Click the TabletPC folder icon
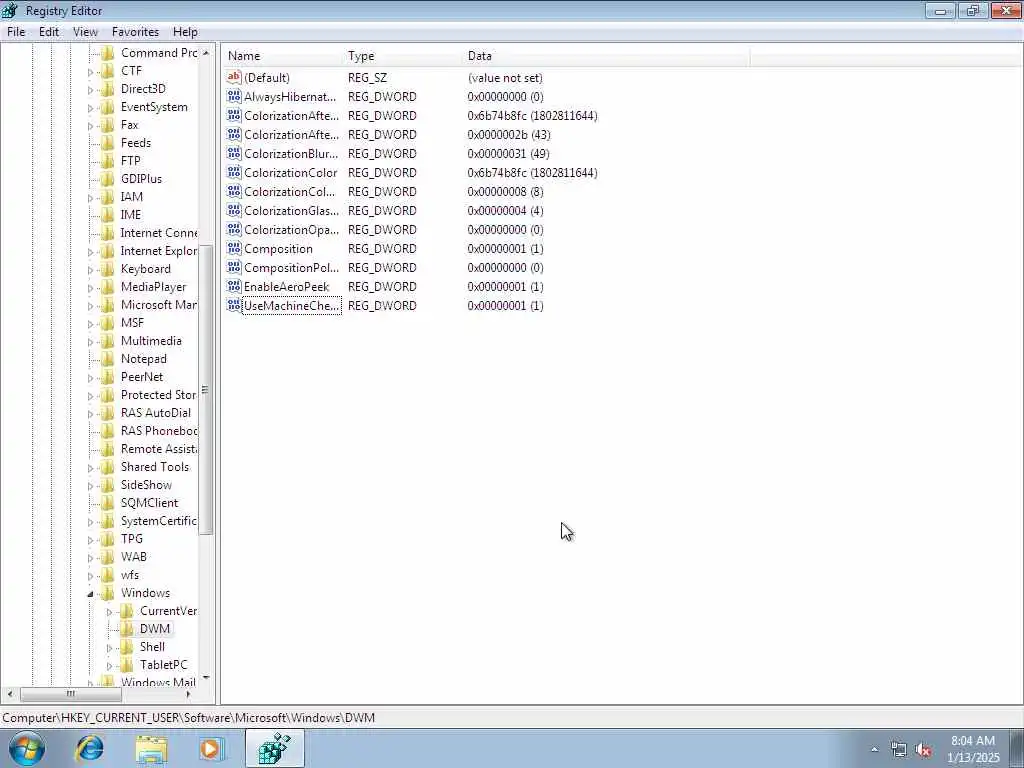Viewport: 1024px width, 768px height. [127, 664]
